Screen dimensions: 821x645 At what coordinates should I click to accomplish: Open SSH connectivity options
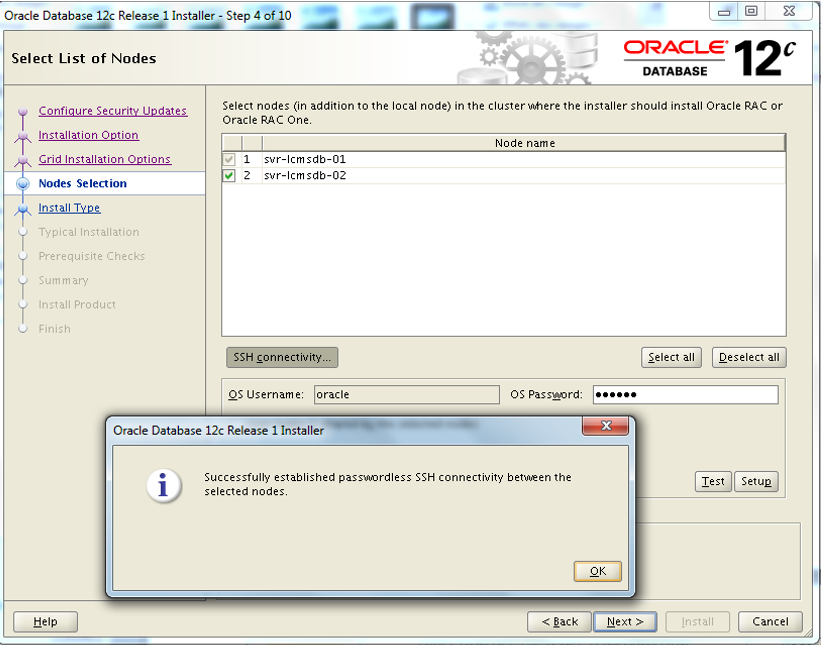click(282, 357)
